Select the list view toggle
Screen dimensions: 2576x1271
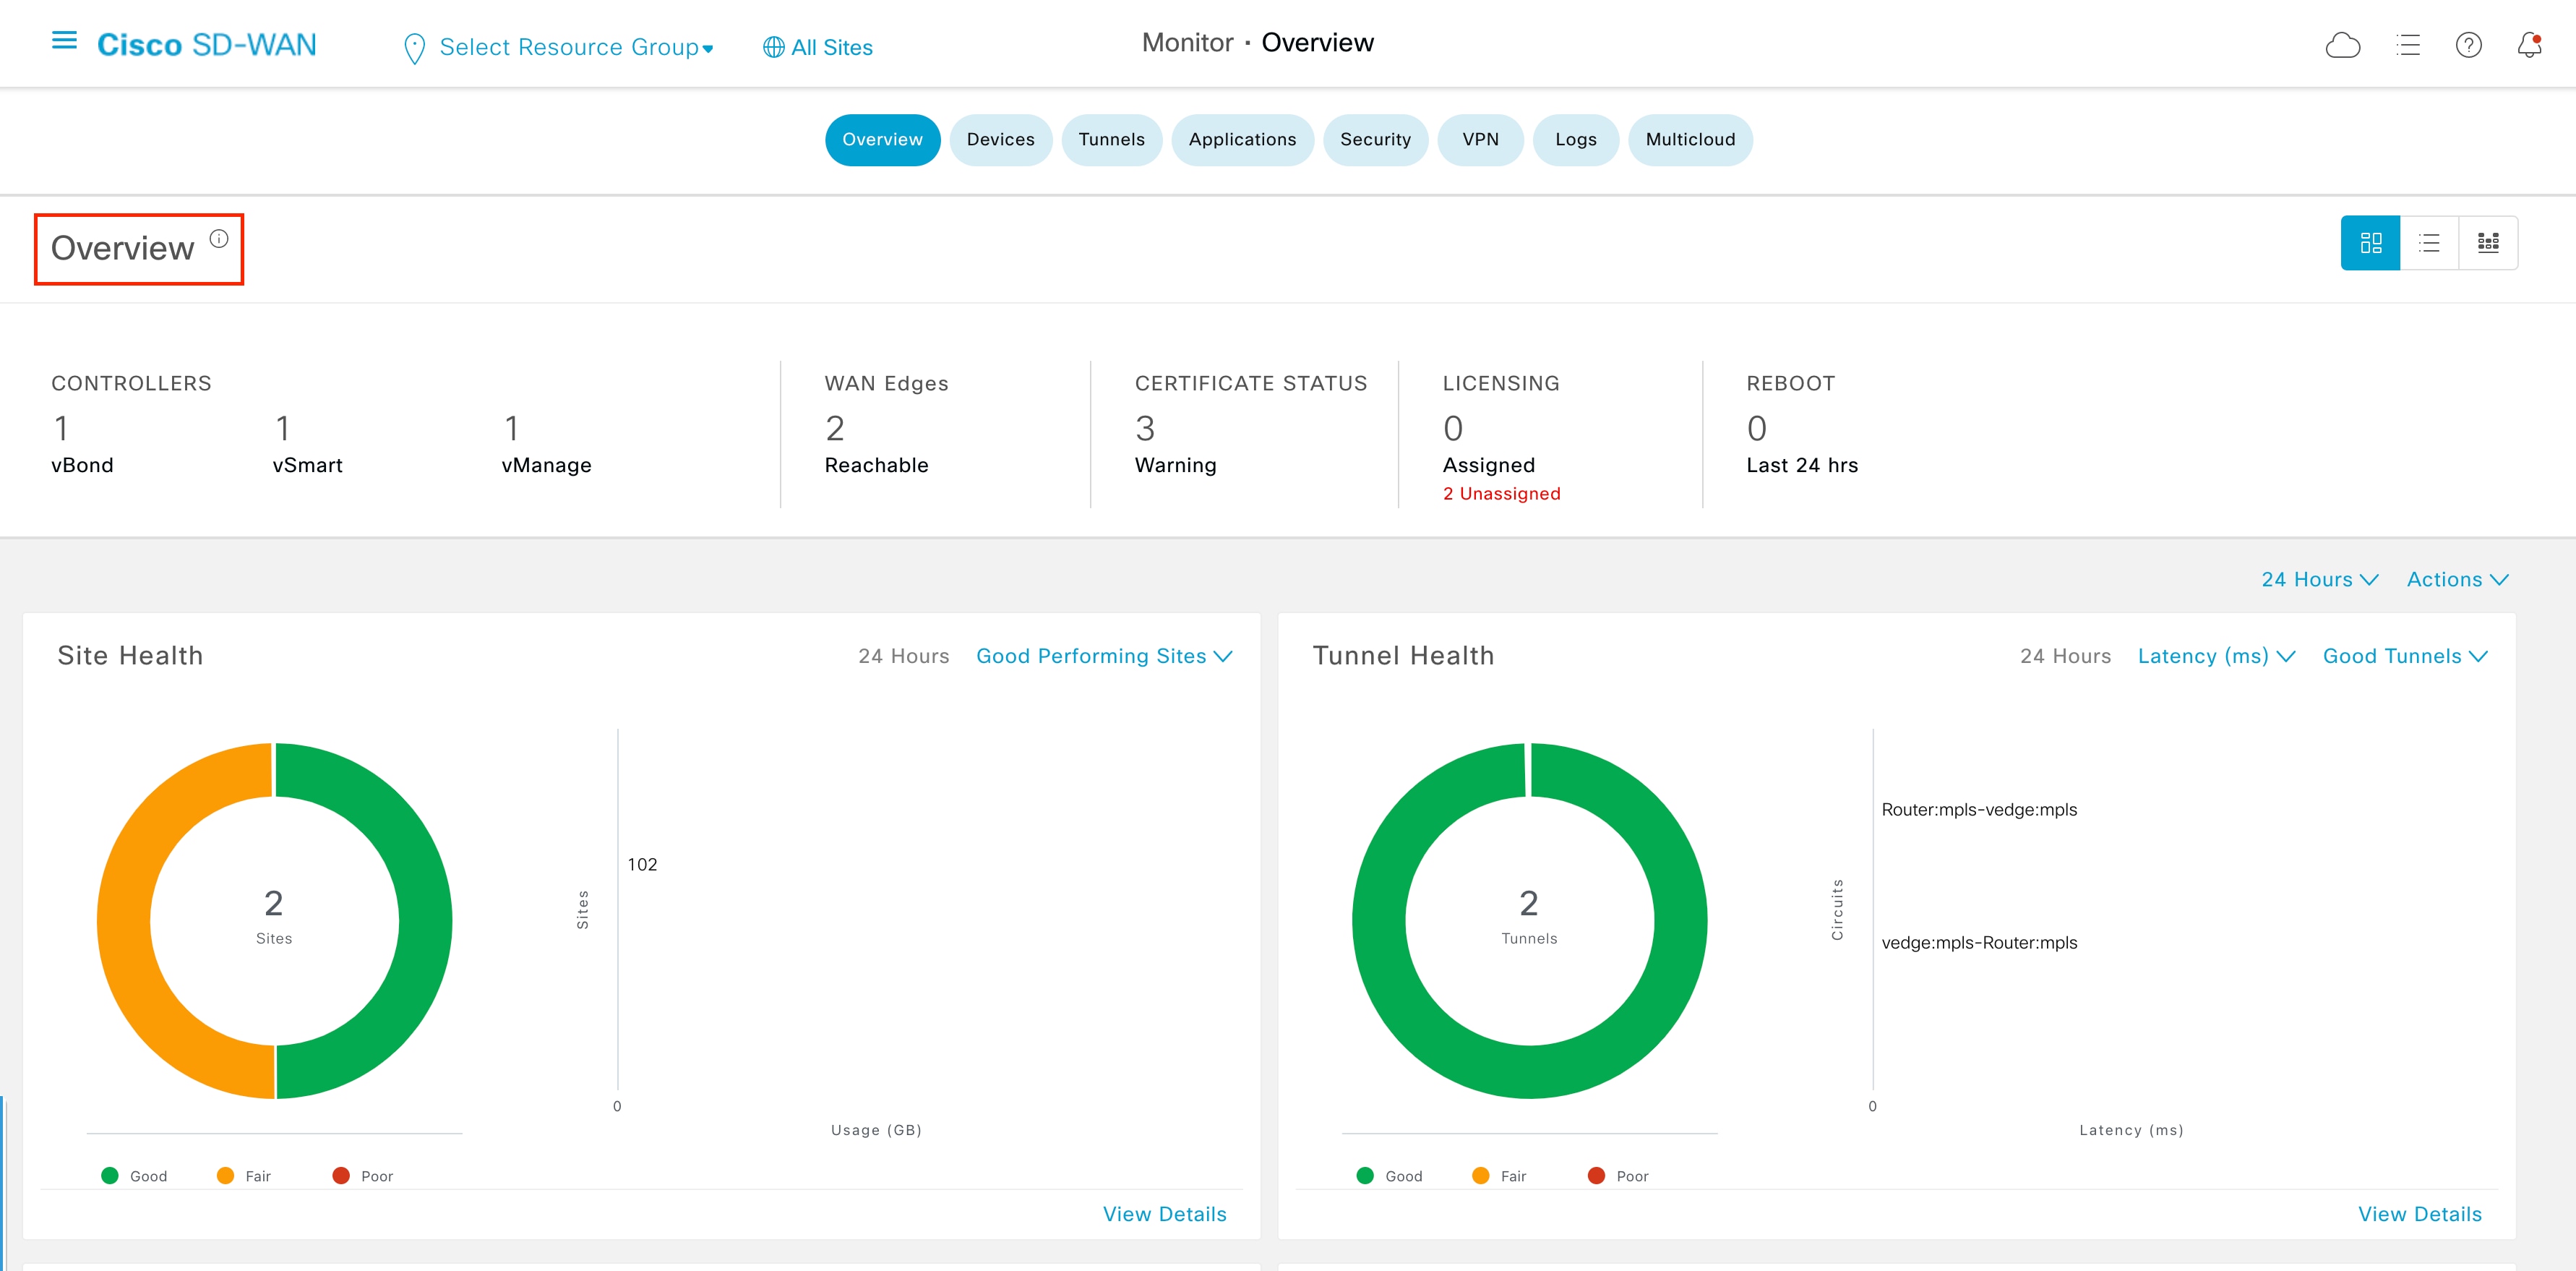tap(2429, 243)
